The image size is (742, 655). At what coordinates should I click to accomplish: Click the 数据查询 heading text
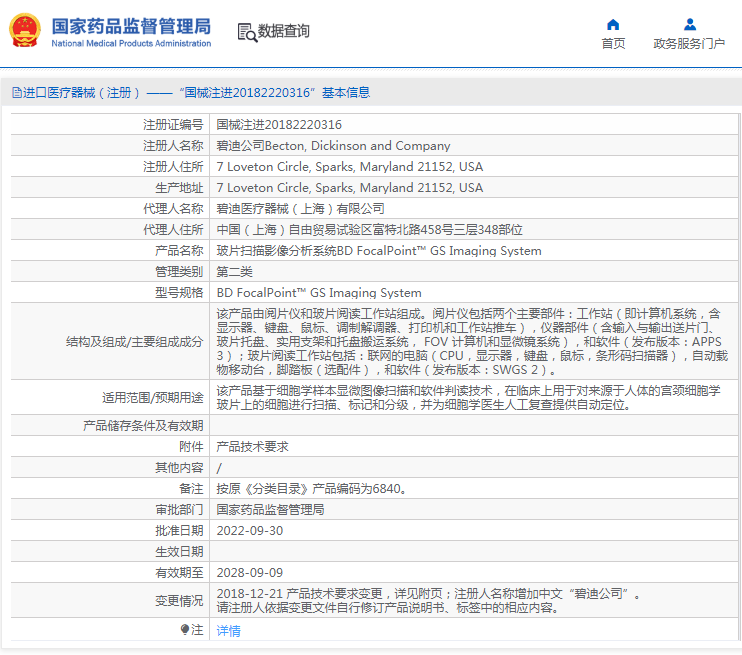point(283,31)
